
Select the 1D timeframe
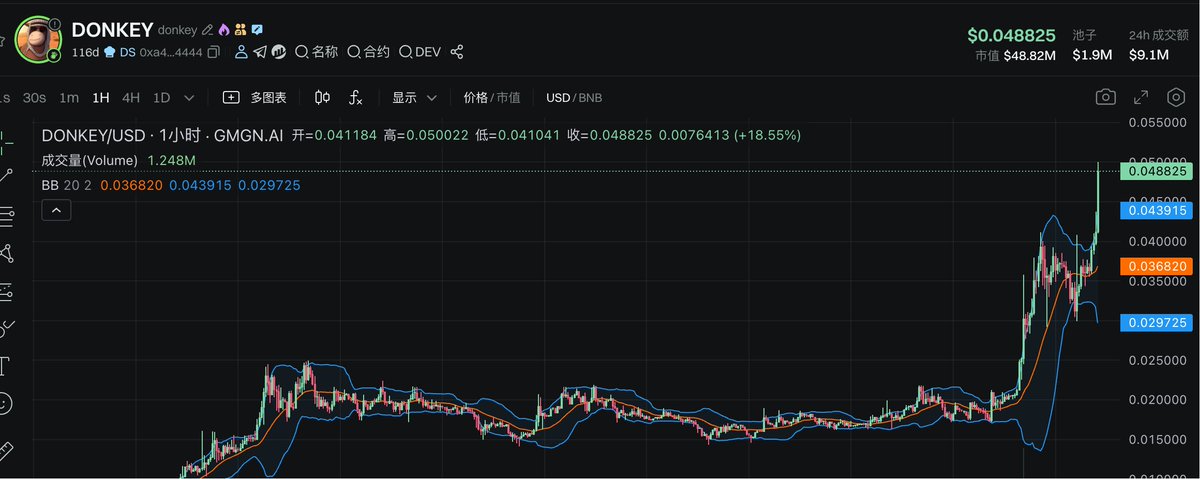tap(161, 98)
